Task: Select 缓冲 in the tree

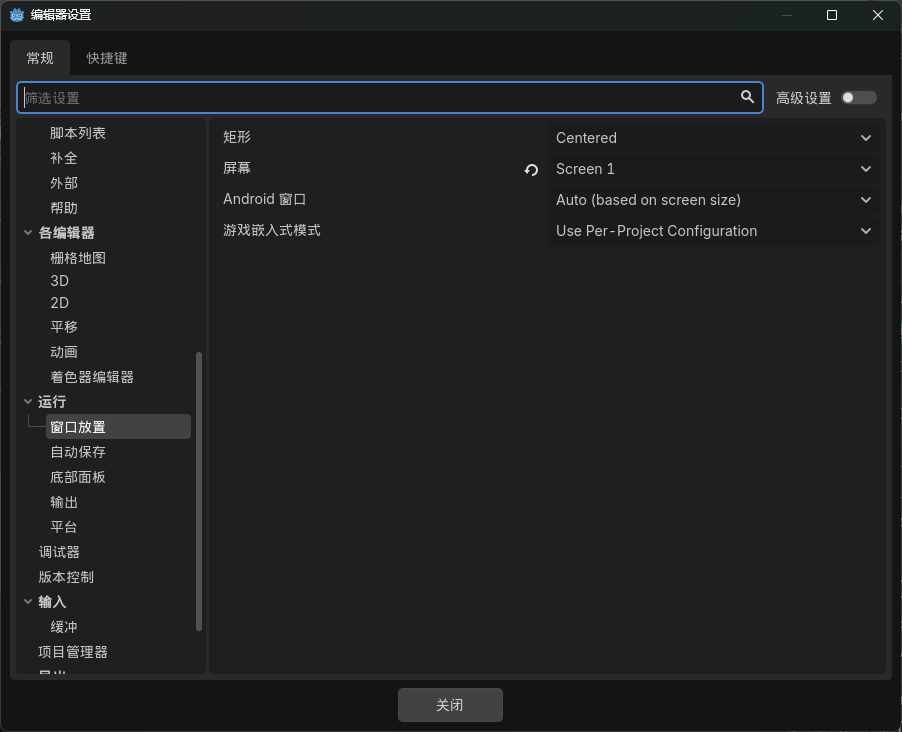Action: pos(64,627)
